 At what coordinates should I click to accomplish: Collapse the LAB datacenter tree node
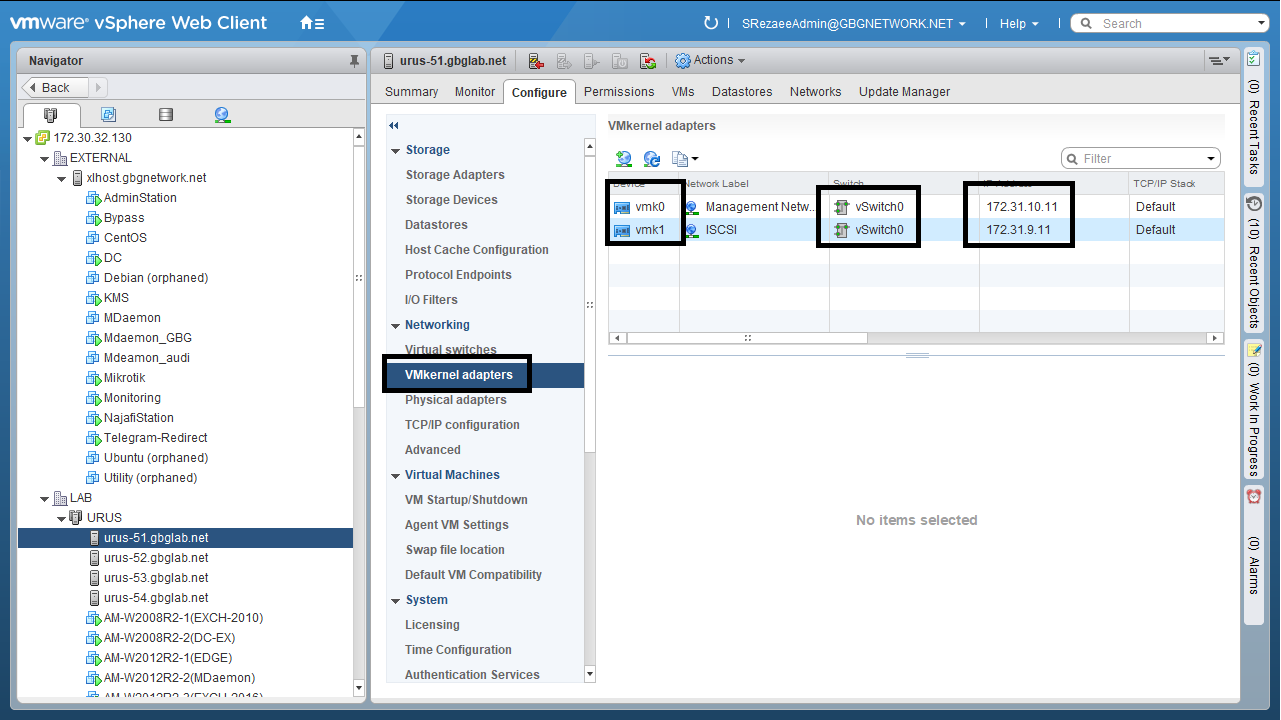point(45,498)
